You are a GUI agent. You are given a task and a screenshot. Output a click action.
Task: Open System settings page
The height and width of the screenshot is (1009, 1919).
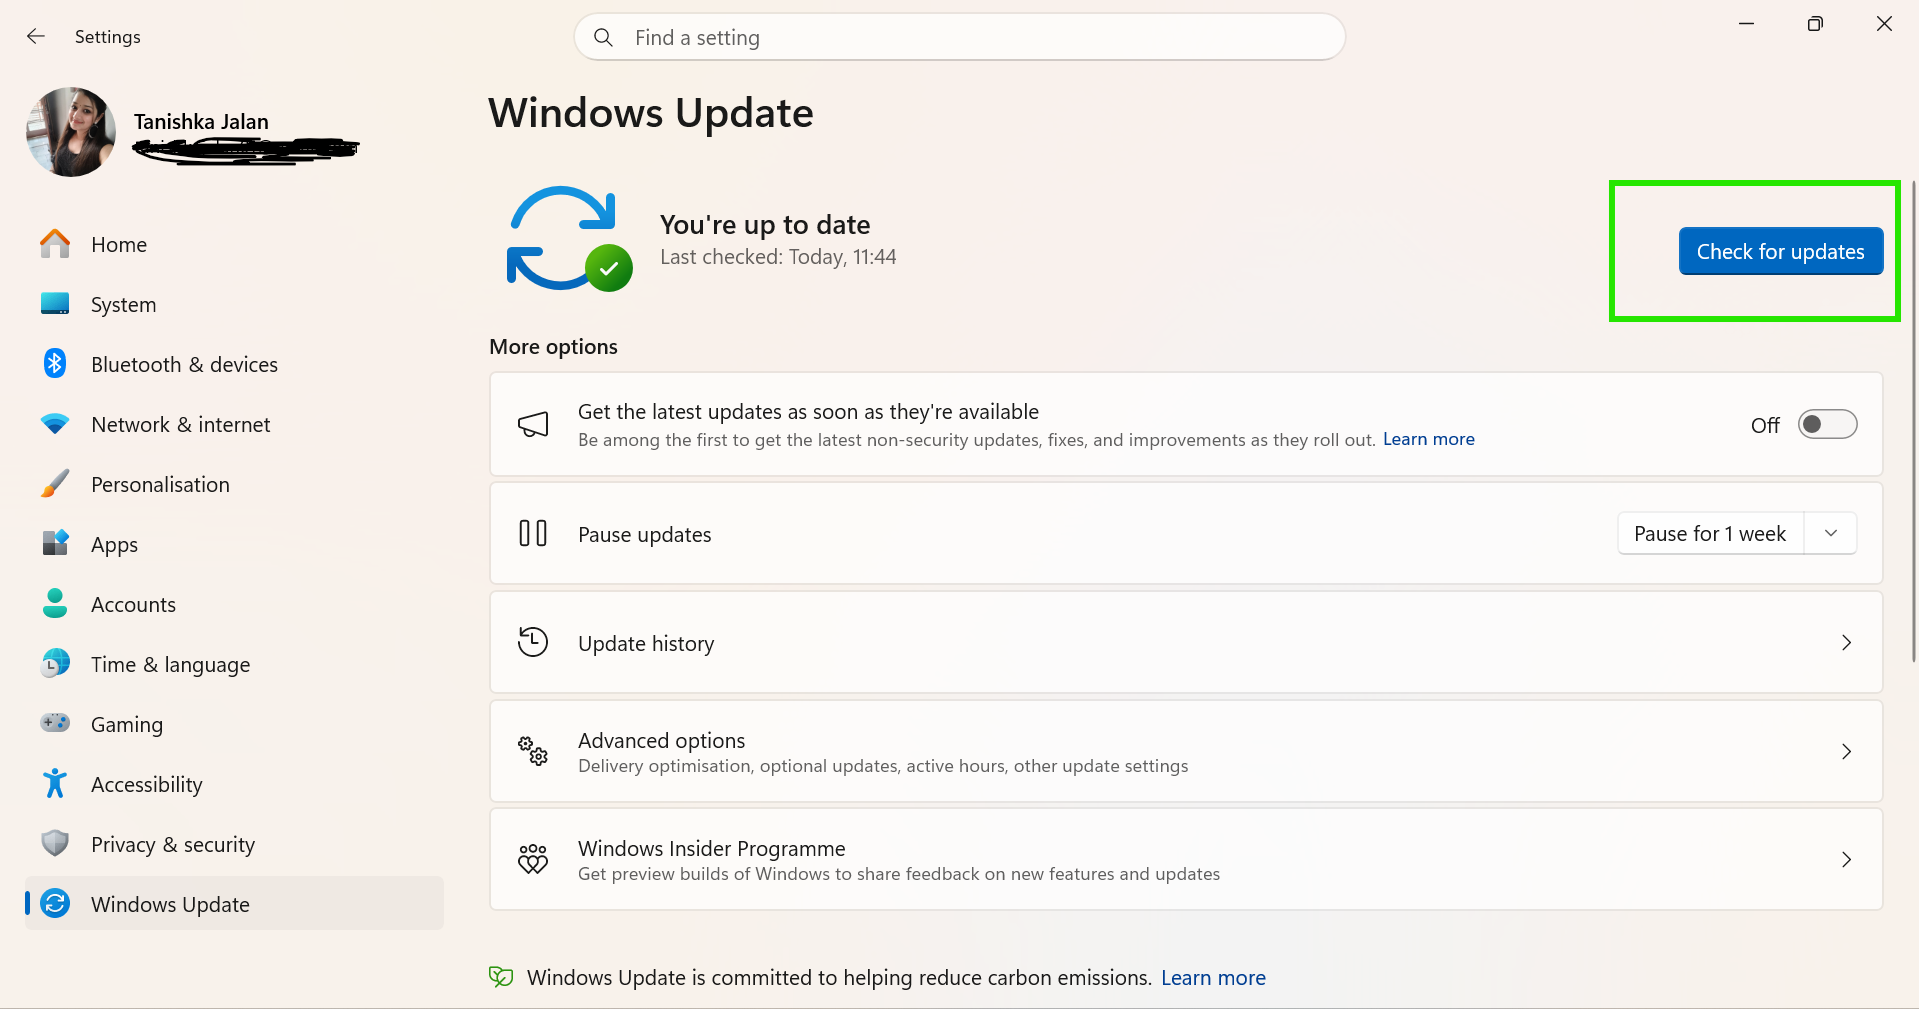234,304
